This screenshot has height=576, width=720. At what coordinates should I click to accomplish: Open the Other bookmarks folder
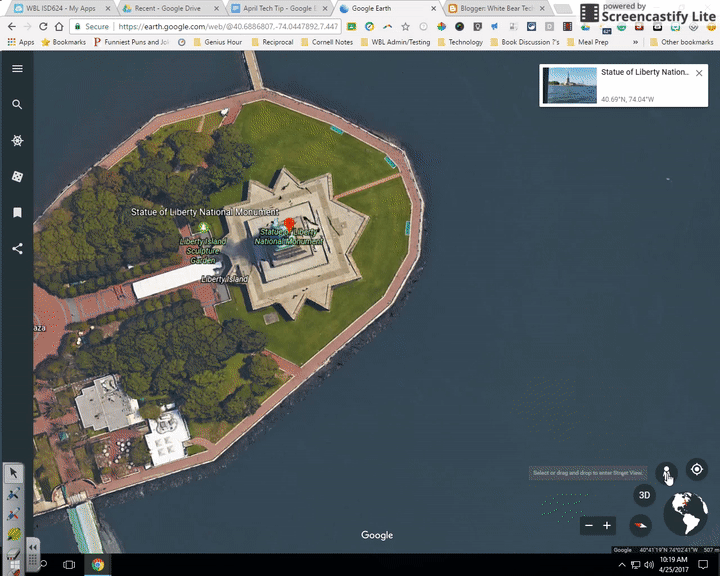681,42
